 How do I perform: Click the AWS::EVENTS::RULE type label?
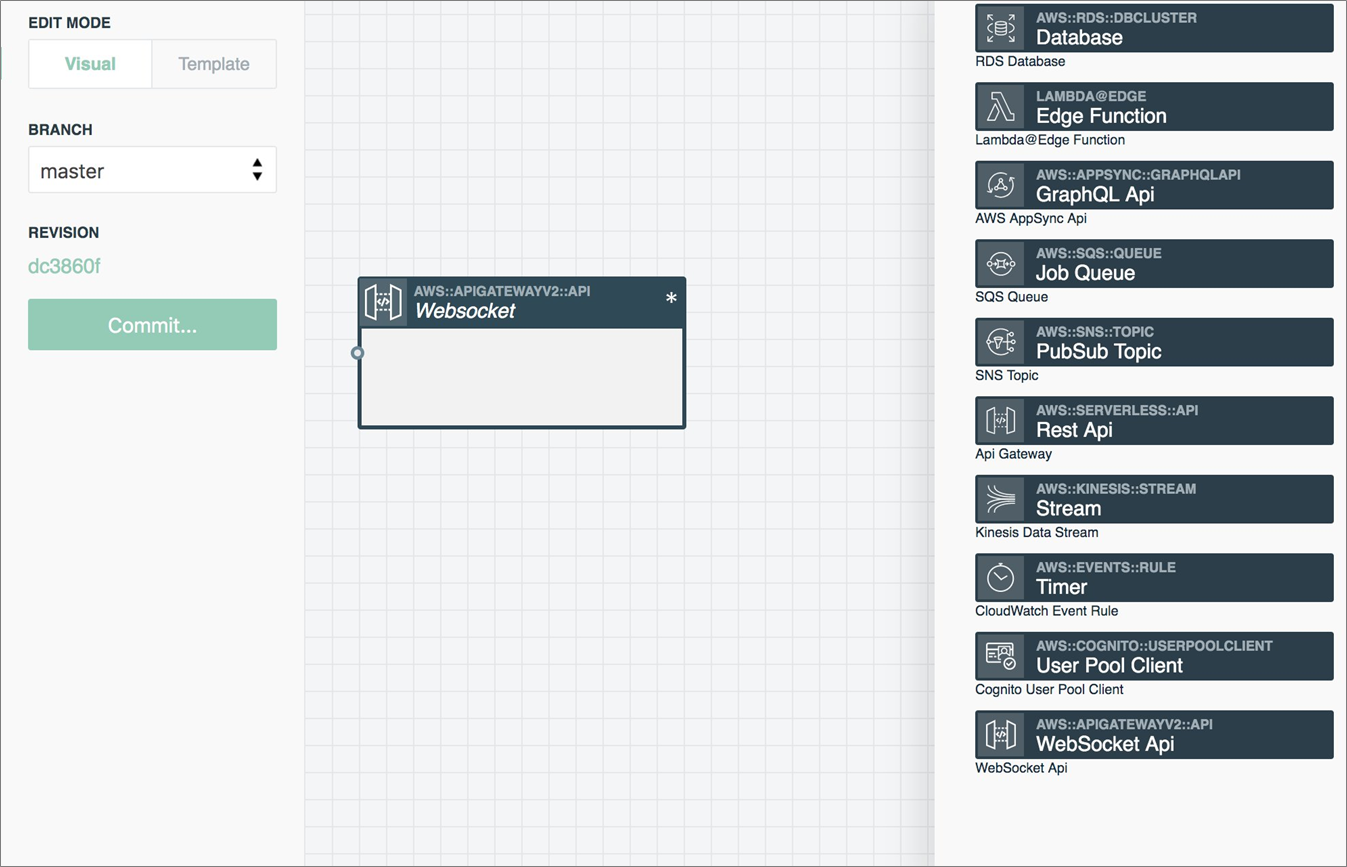tap(1106, 567)
